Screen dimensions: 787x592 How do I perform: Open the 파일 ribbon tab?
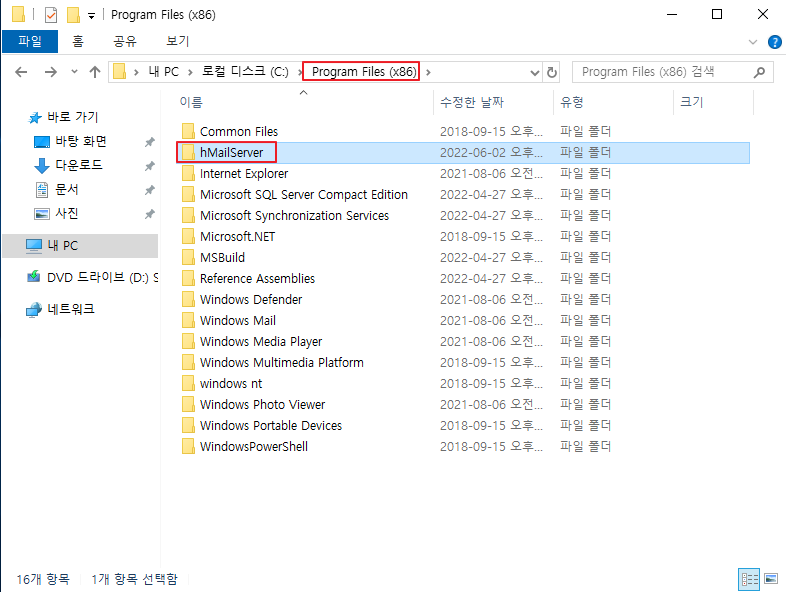(x=30, y=41)
